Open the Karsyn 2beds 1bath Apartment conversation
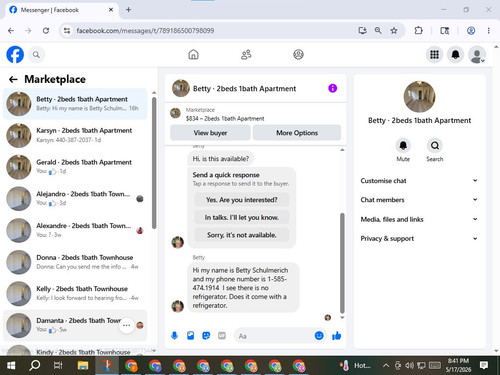The height and width of the screenshot is (375, 500). click(75, 135)
